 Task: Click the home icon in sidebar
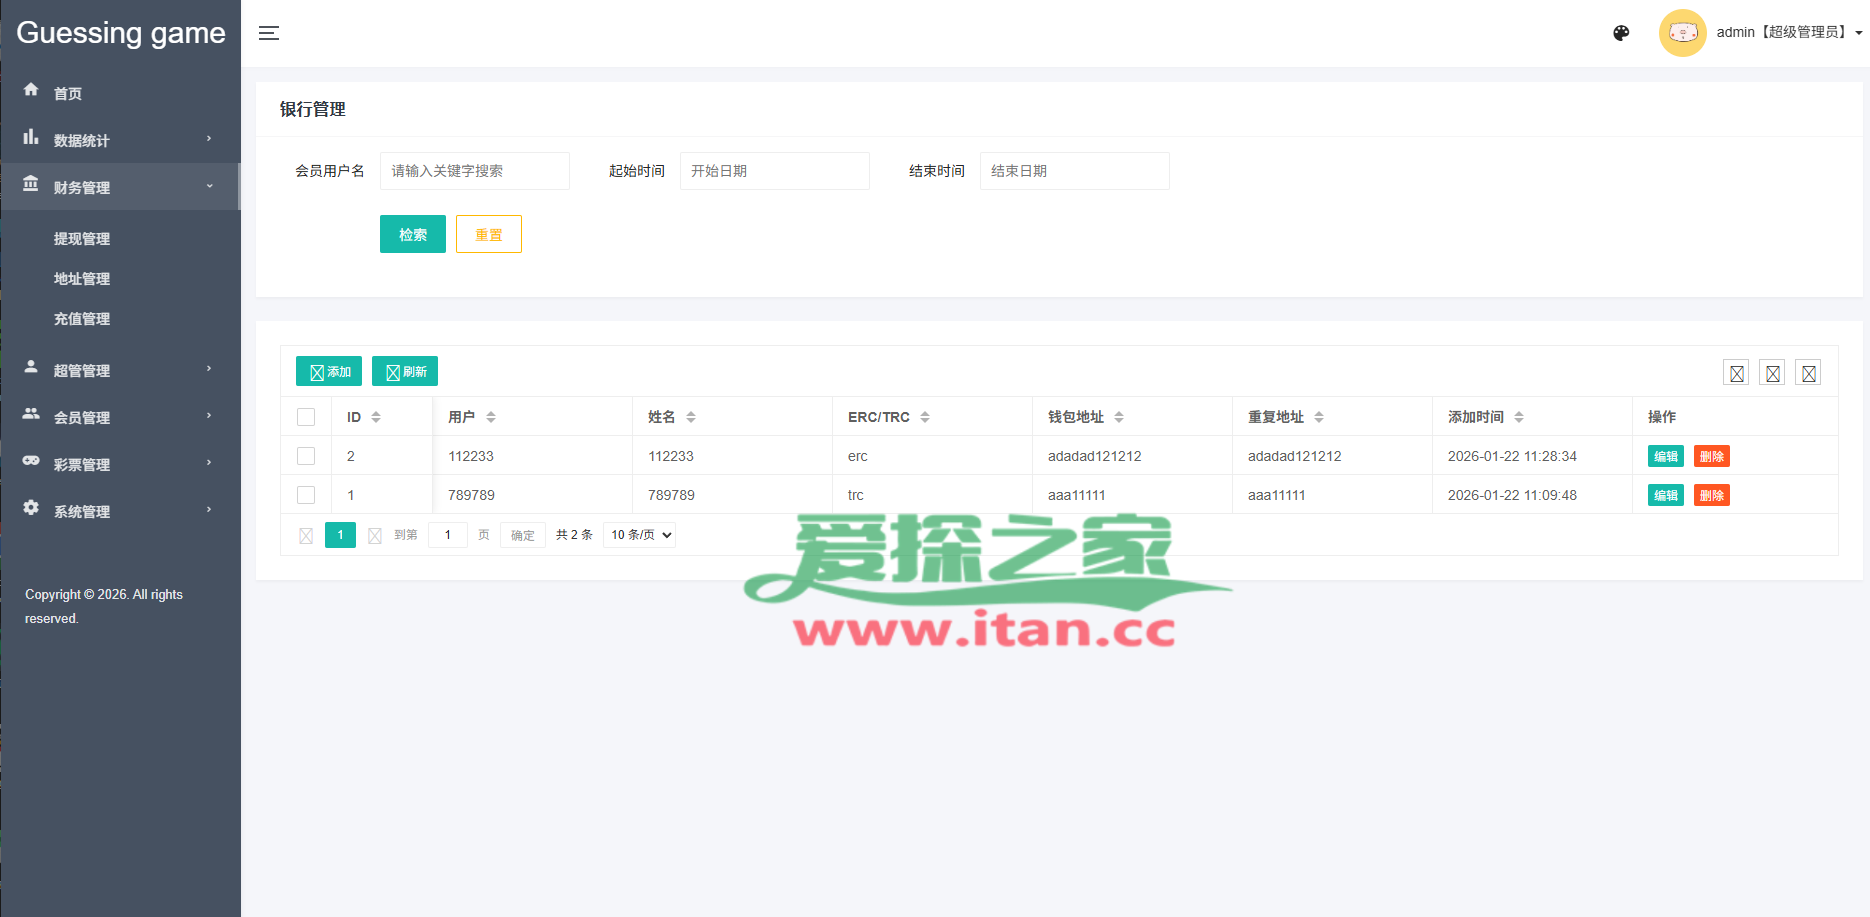pos(31,90)
